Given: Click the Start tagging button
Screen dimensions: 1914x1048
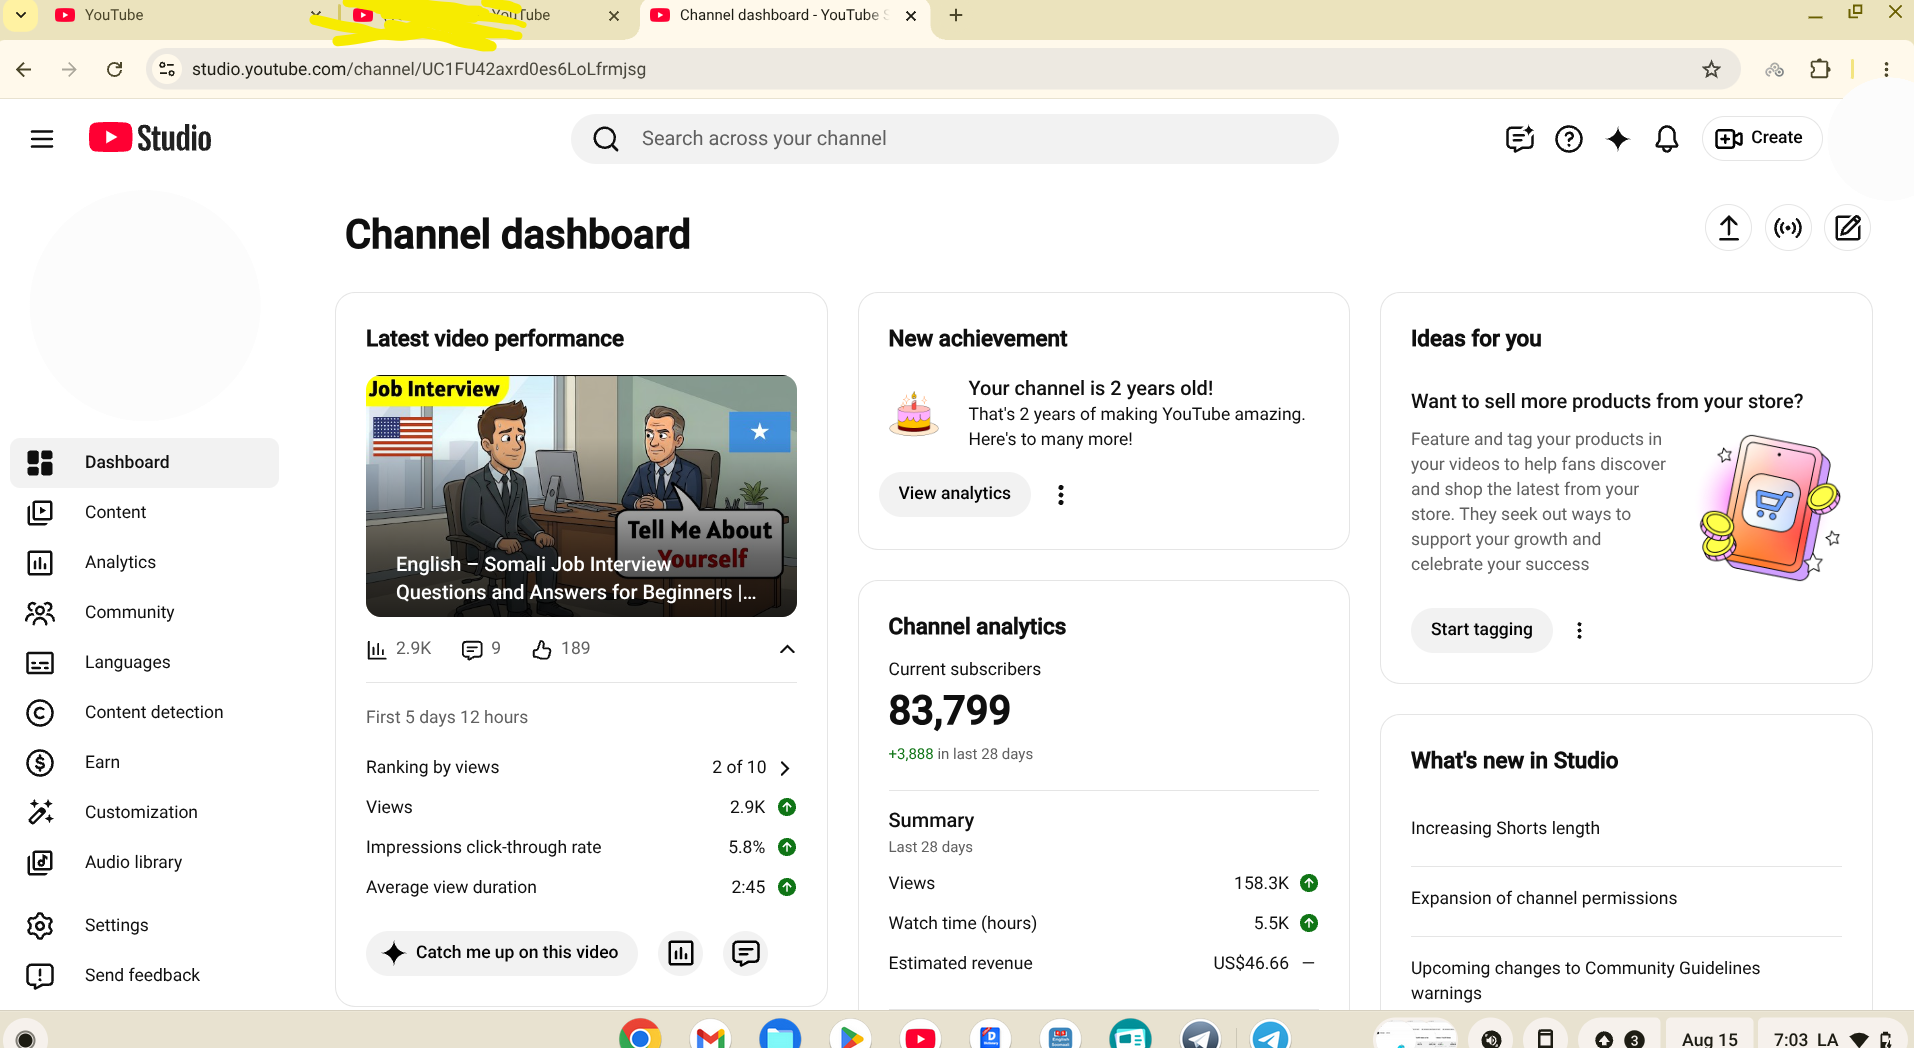Looking at the screenshot, I should pyautogui.click(x=1481, y=630).
